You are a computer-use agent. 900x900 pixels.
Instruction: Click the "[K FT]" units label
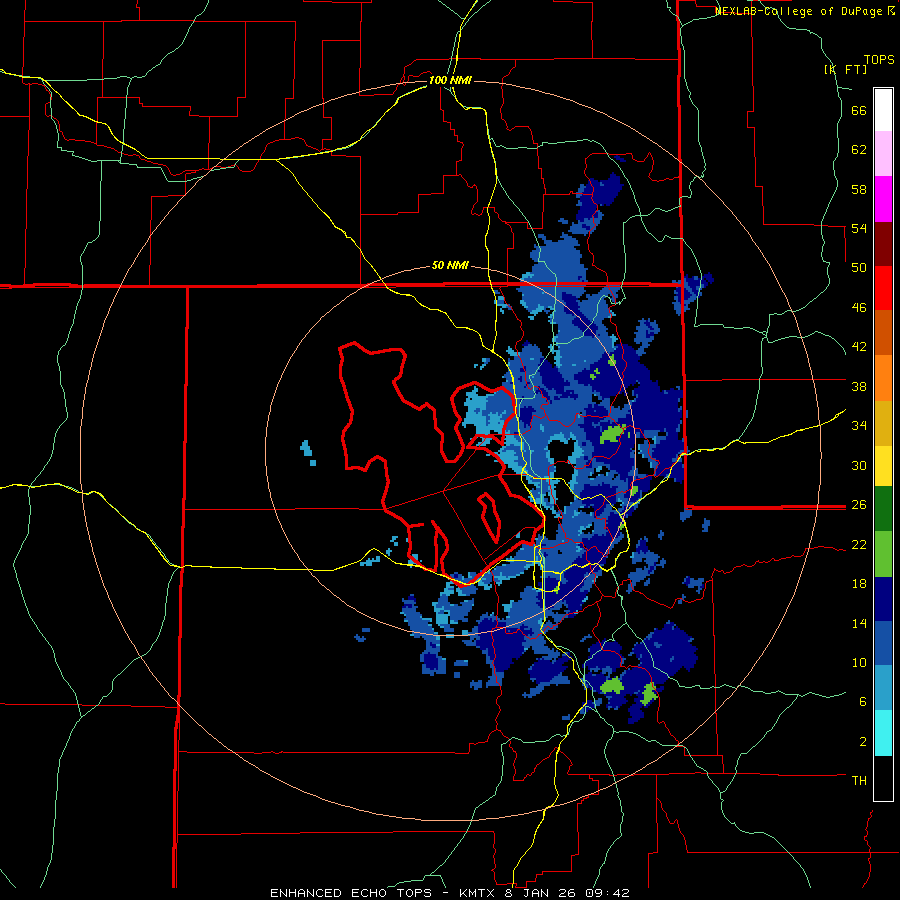(x=845, y=69)
